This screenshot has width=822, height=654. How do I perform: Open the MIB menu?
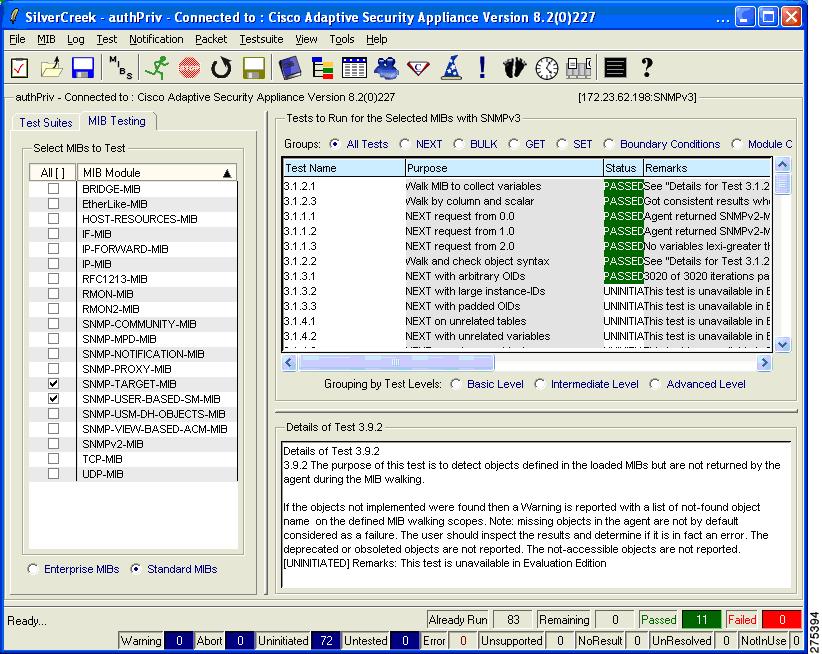pos(46,39)
